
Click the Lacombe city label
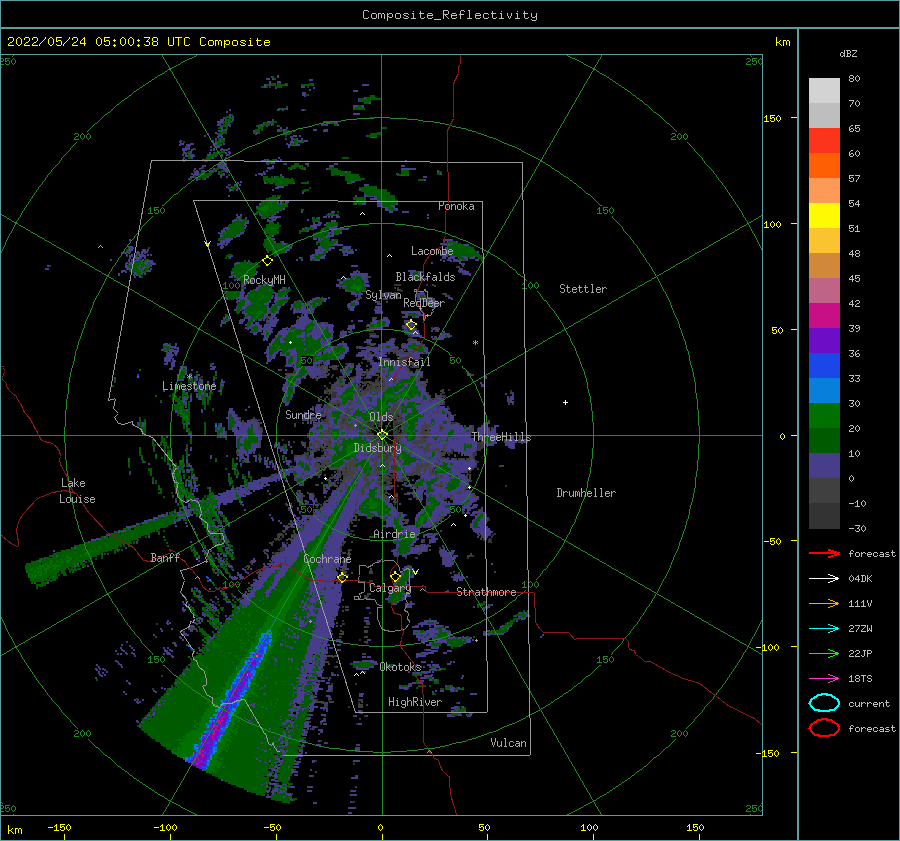[x=432, y=251]
